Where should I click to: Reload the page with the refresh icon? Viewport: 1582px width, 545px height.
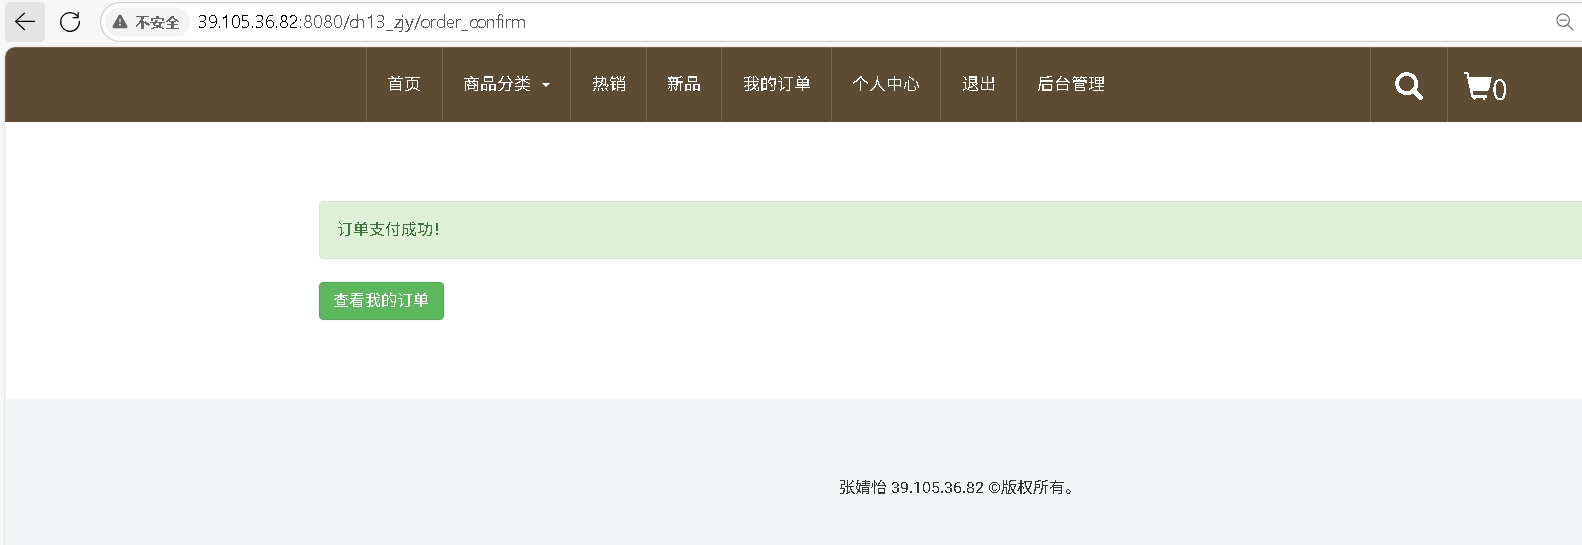pos(70,22)
